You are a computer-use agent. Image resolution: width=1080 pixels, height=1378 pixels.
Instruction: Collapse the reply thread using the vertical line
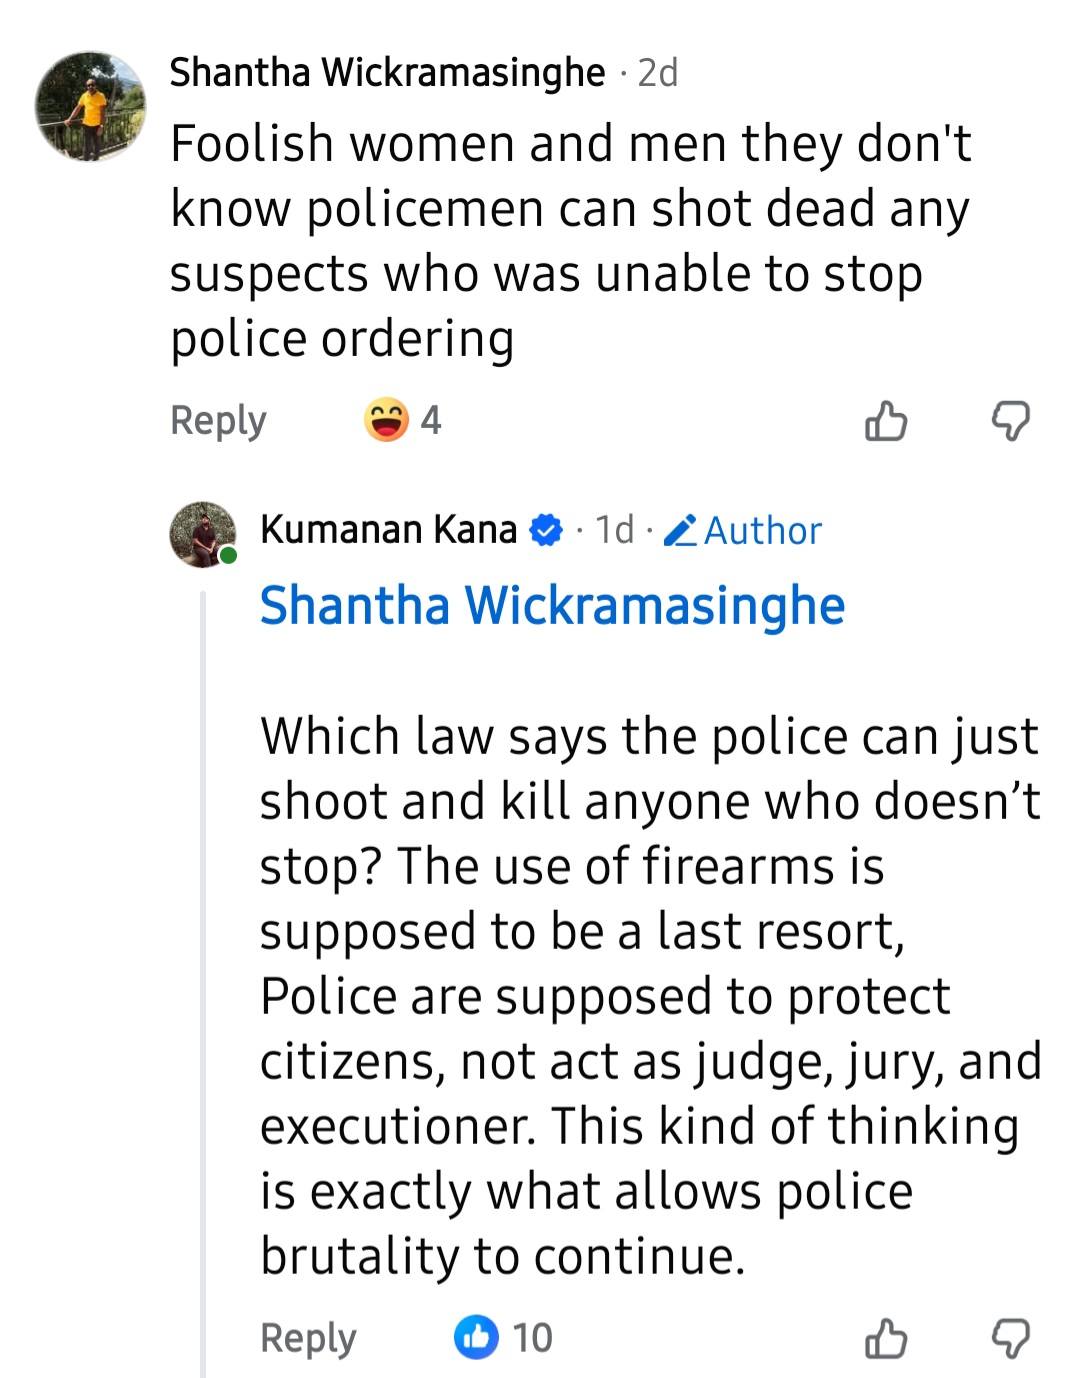pyautogui.click(x=203, y=980)
